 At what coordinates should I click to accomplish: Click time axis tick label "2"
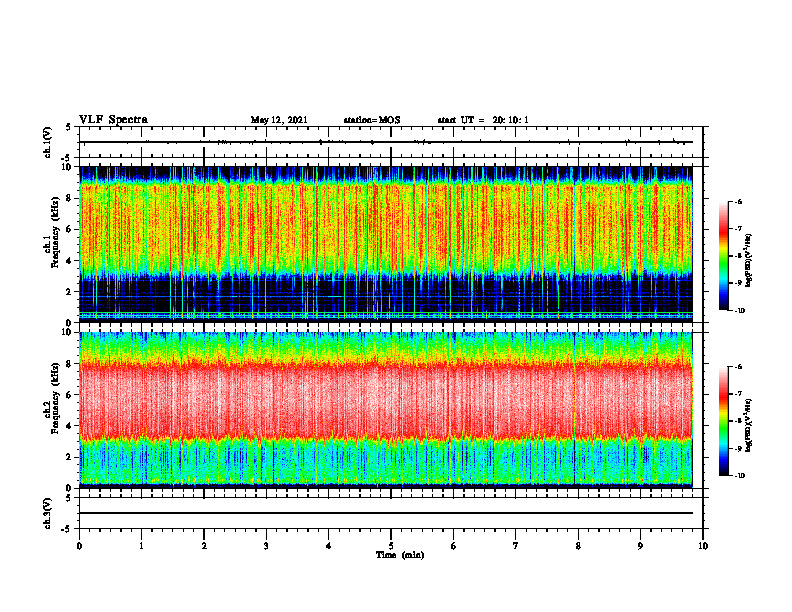[204, 546]
